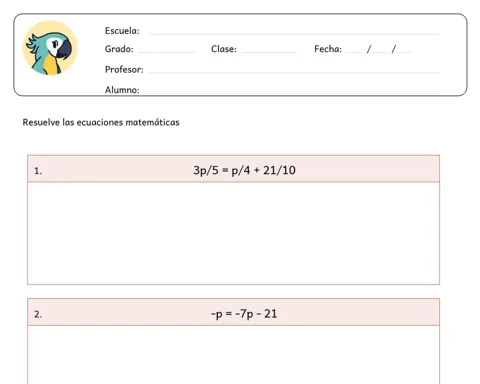
Task: Click the Fecha label
Action: 328,49
